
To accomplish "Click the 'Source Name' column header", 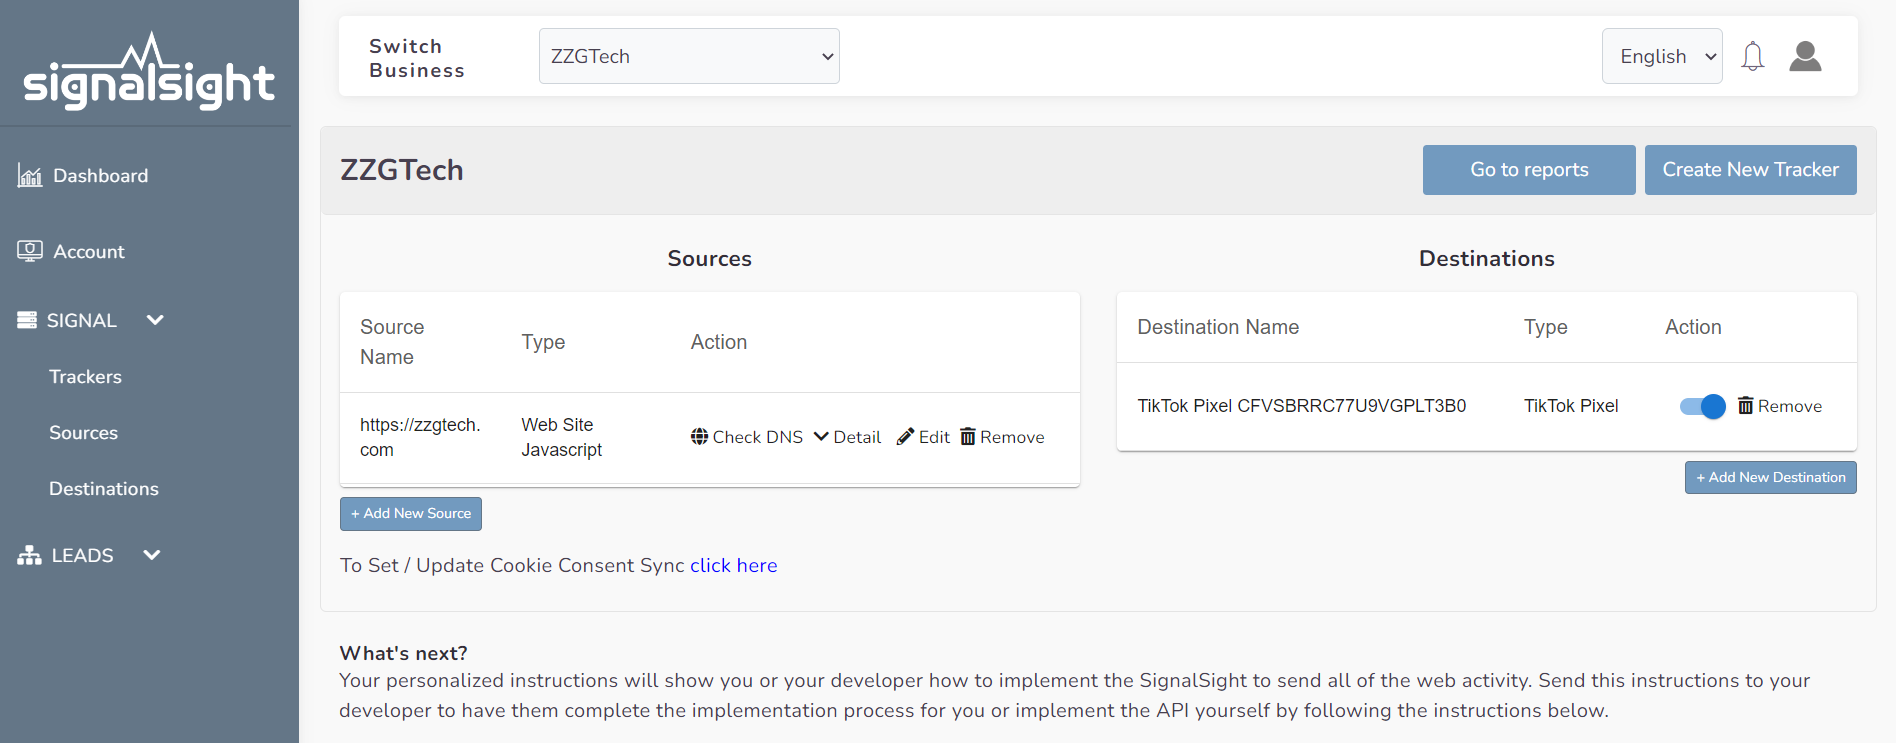I will 392,342.
